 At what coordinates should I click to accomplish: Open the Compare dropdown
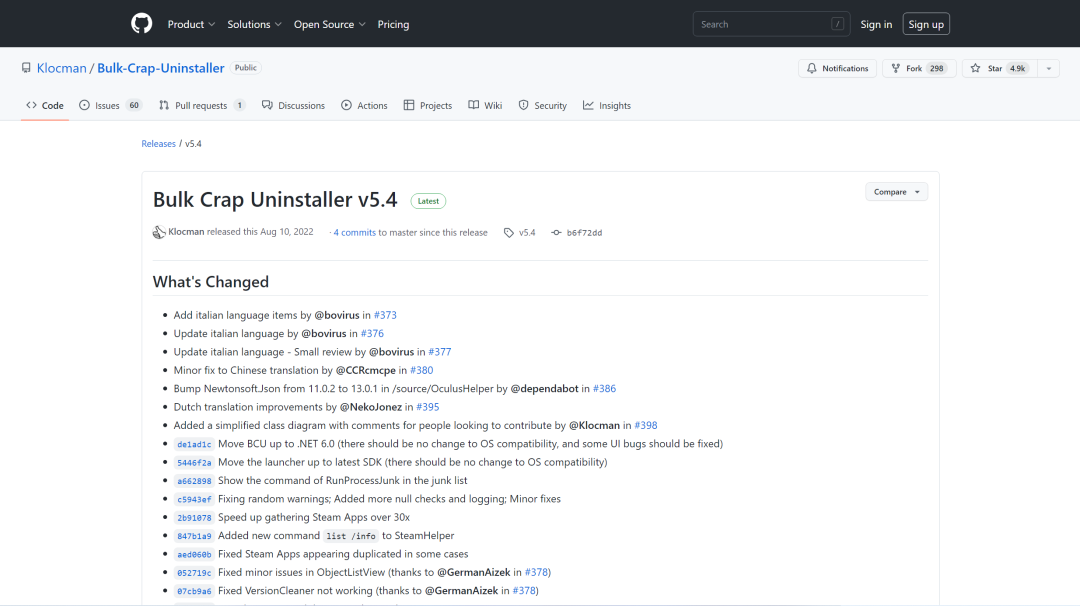click(896, 192)
